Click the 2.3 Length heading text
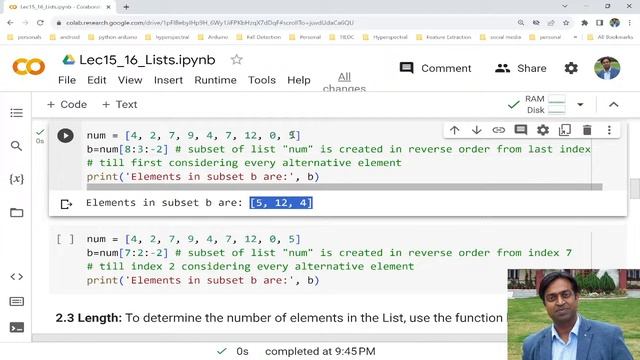The width and height of the screenshot is (640, 360). tap(89, 318)
